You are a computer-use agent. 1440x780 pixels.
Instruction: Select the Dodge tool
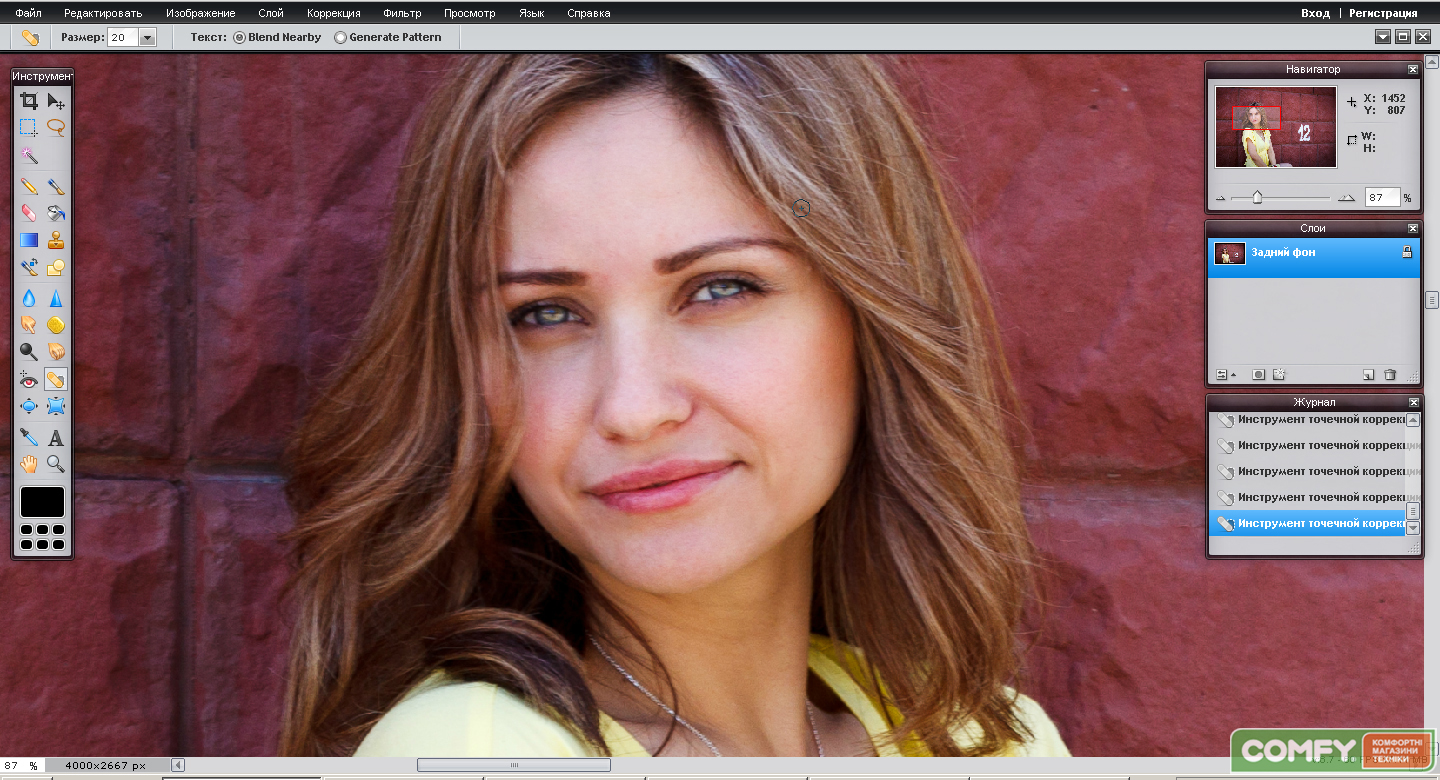pyautogui.click(x=29, y=351)
